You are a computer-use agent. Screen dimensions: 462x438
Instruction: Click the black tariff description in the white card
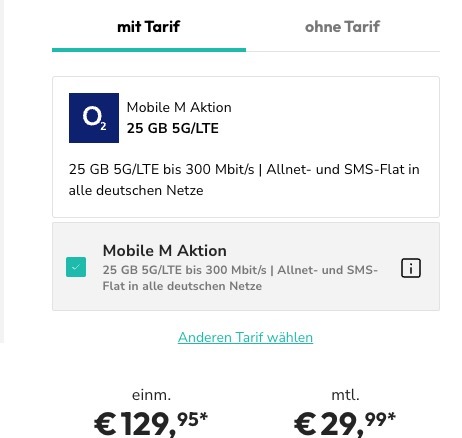[x=244, y=180]
